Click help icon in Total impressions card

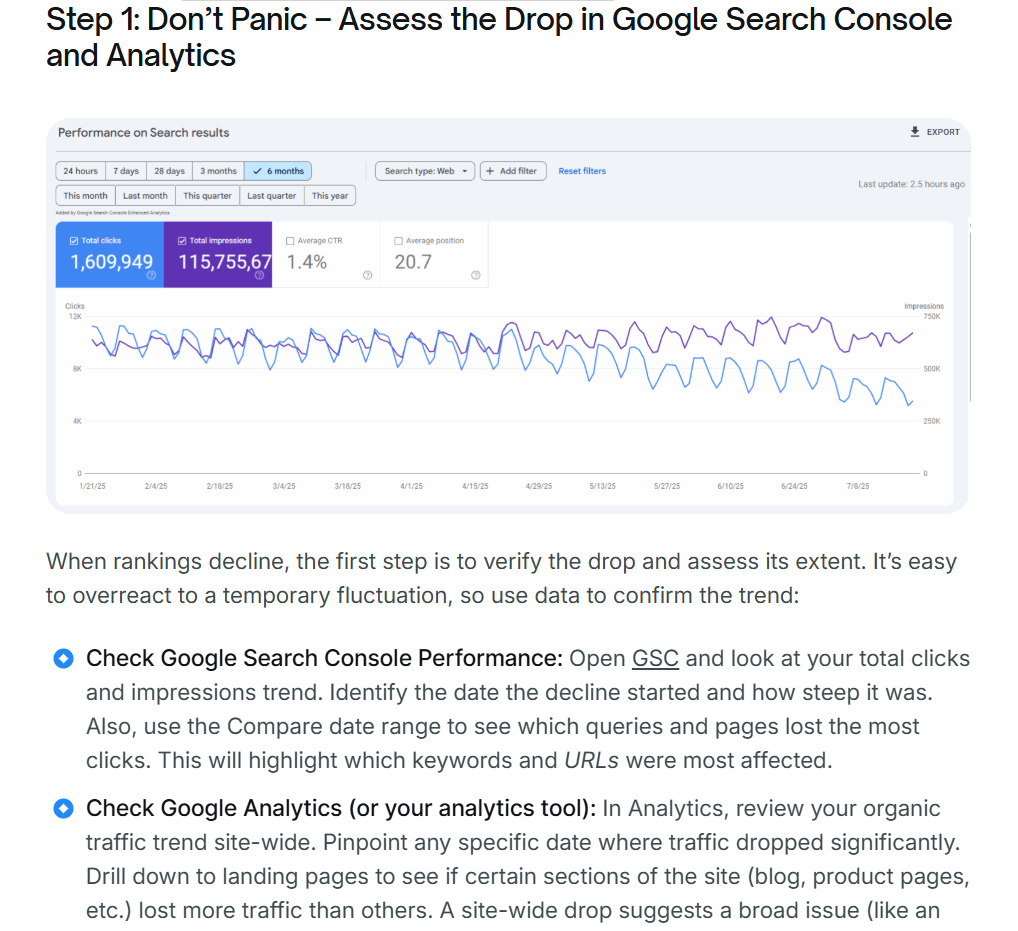pos(259,275)
